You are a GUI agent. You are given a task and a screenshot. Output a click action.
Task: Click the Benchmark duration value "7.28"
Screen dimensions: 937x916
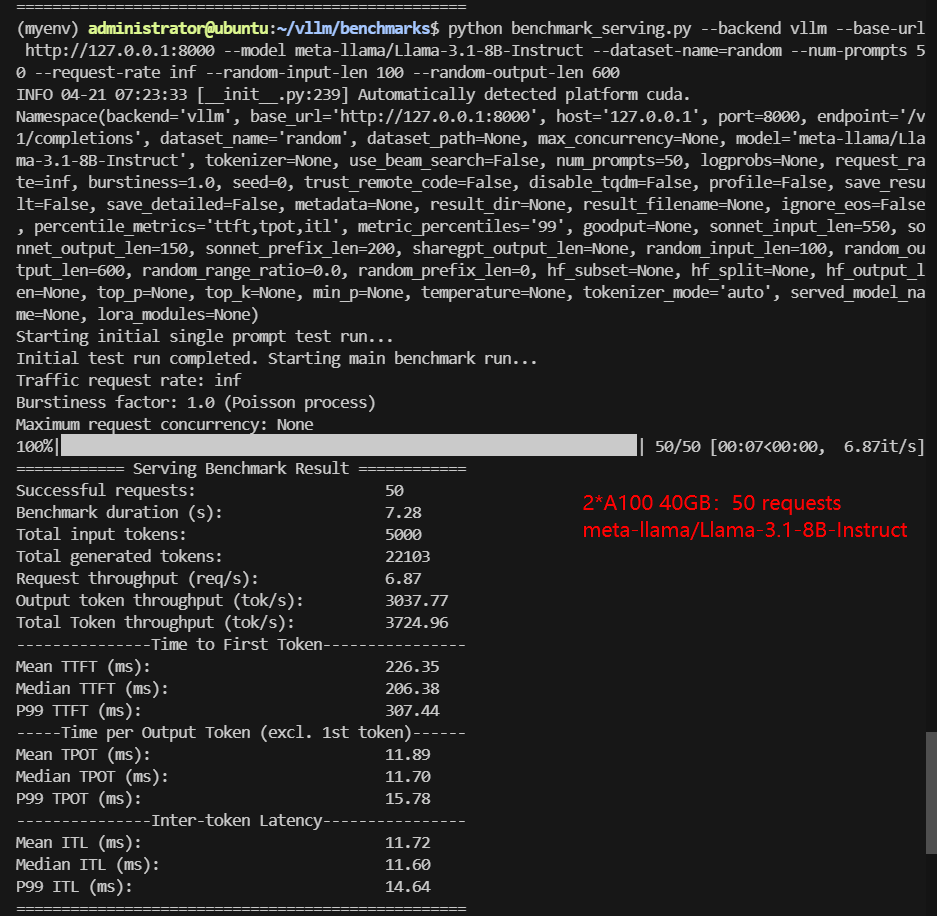[403, 513]
